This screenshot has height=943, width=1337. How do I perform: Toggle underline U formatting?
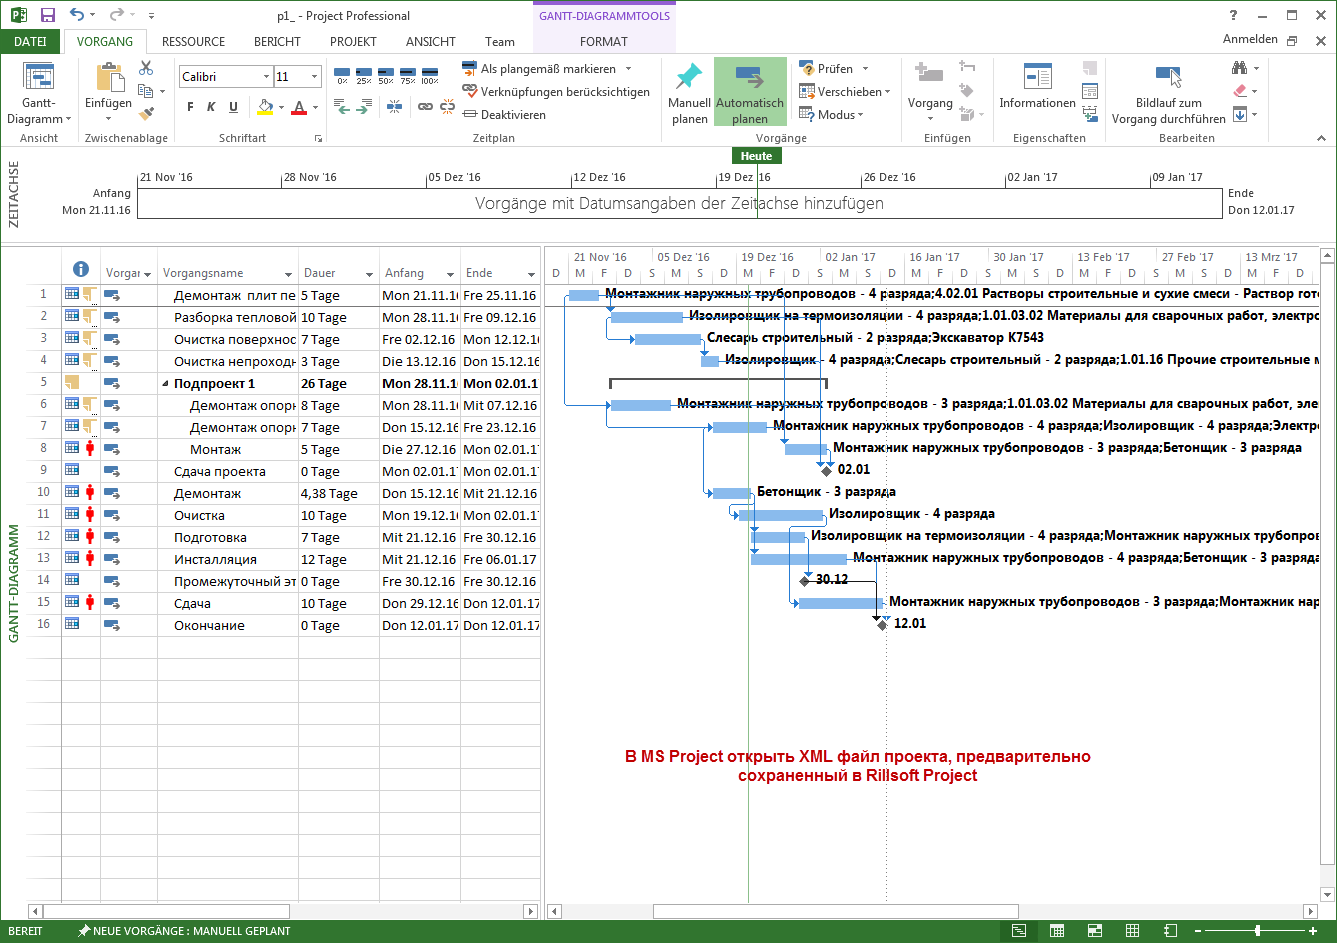coord(233,107)
